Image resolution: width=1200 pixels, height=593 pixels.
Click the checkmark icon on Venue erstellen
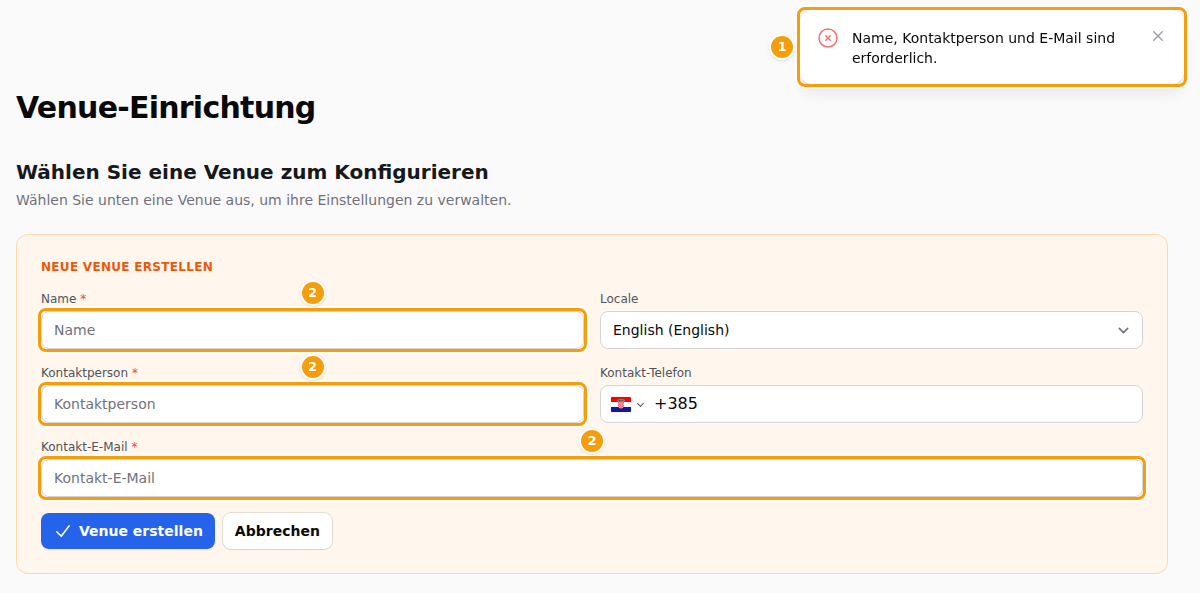(x=63, y=531)
